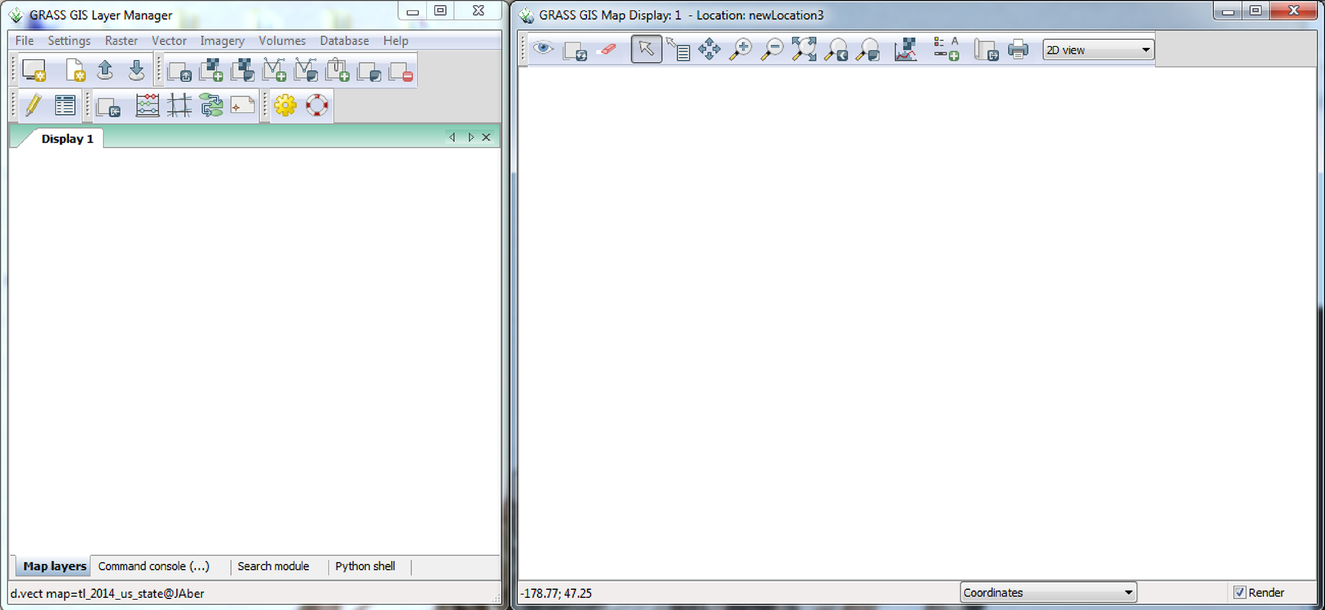Switch to Search module tab
The width and height of the screenshot is (1325, 610).
coord(273,566)
